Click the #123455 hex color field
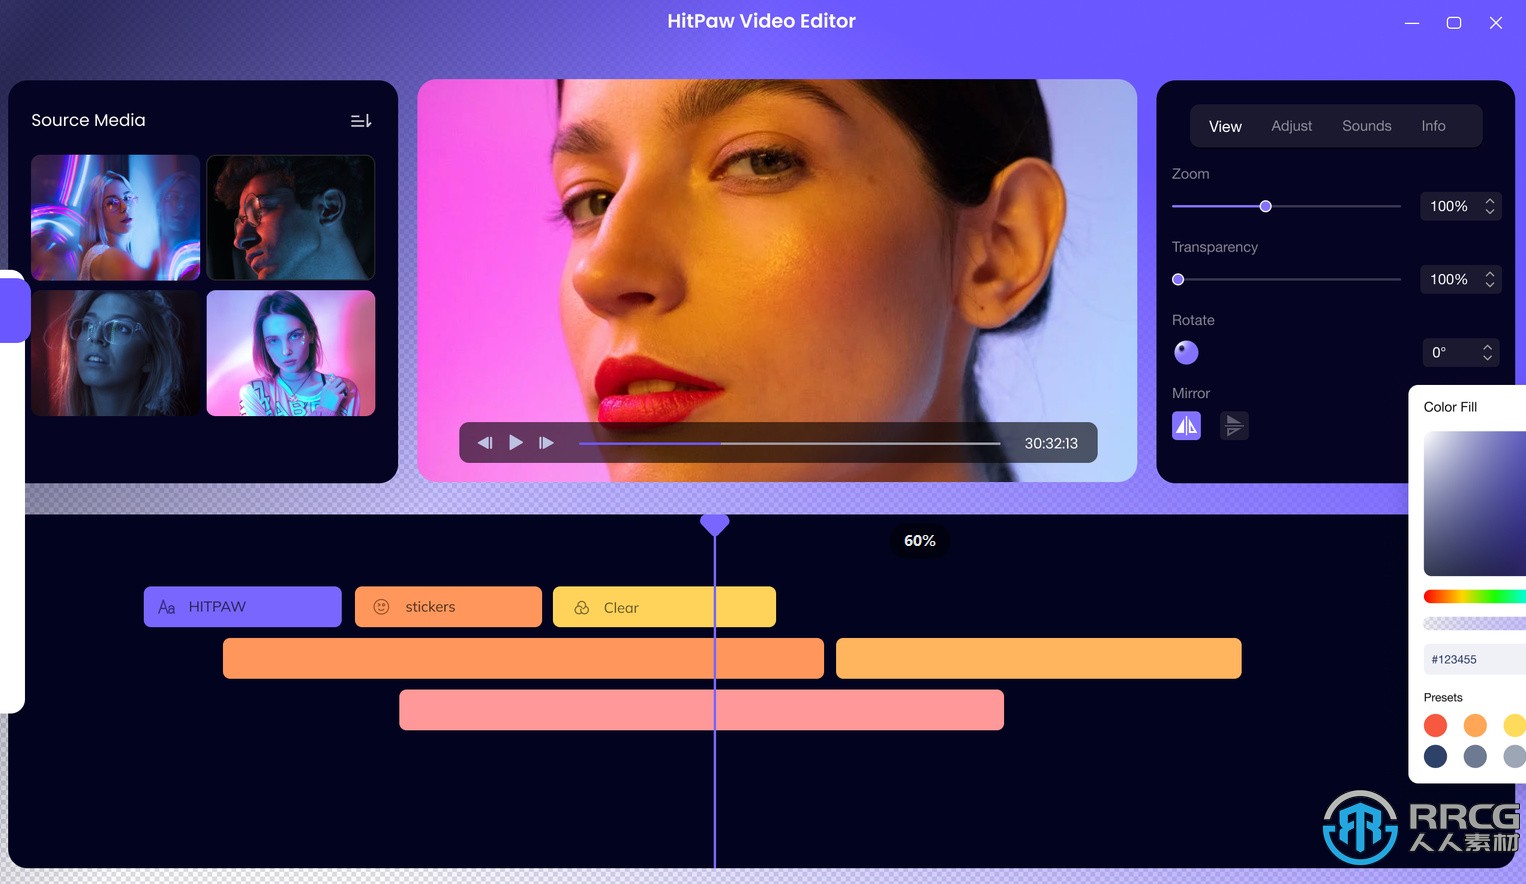This screenshot has width=1526, height=884. point(1474,659)
